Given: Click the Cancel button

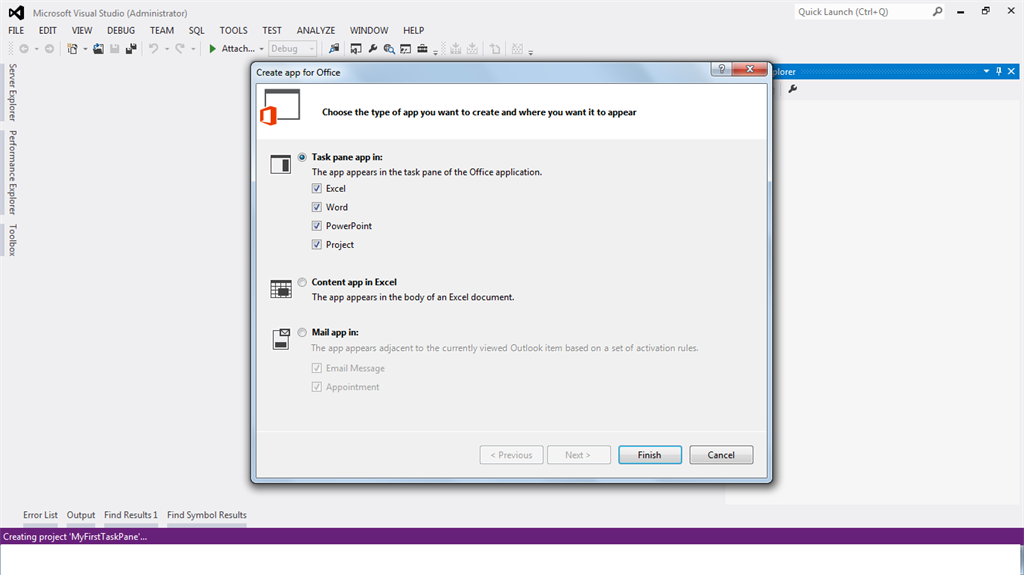Looking at the screenshot, I should (x=721, y=455).
